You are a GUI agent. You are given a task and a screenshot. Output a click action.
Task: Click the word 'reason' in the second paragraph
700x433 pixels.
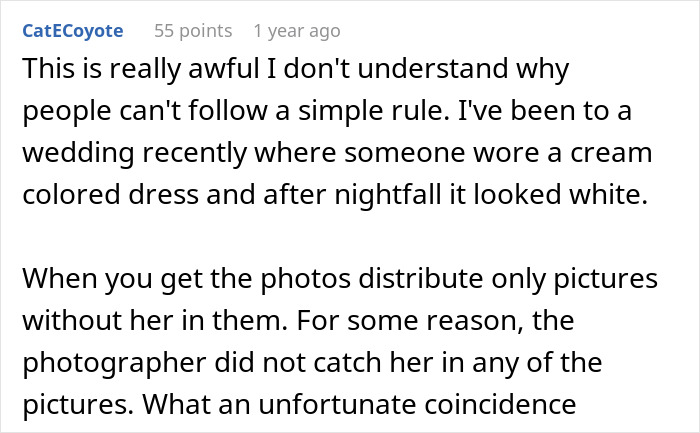(x=468, y=323)
